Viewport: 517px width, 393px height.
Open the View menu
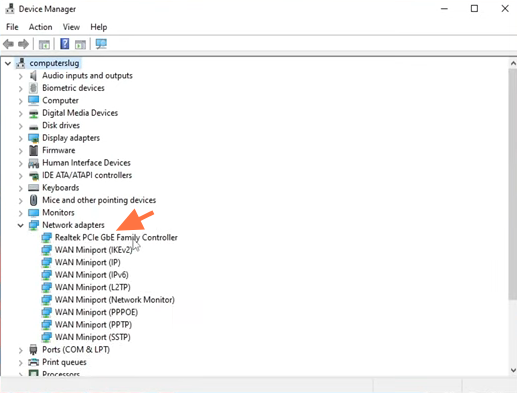tap(71, 27)
